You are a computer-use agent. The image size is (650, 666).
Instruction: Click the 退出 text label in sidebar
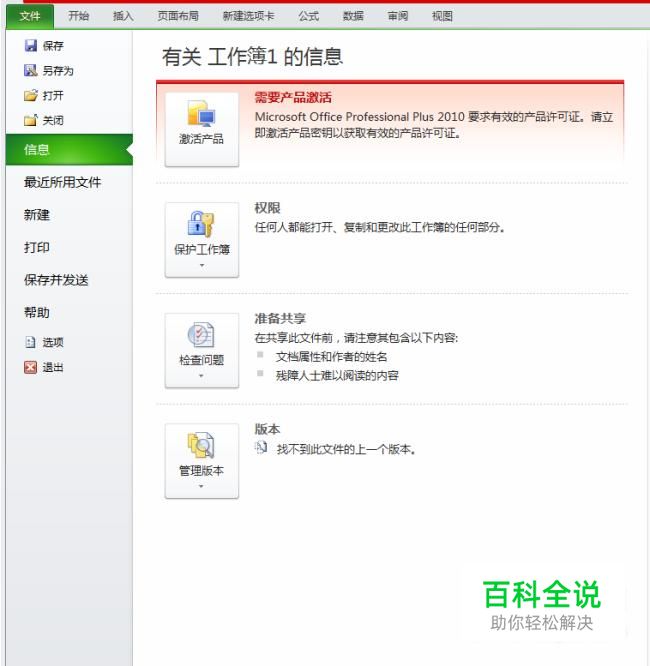click(53, 367)
